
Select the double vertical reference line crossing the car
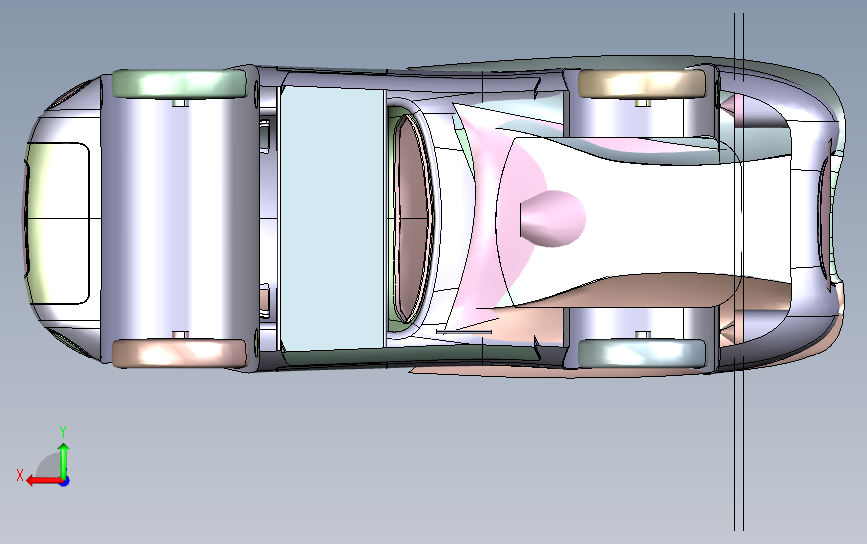pos(739,272)
